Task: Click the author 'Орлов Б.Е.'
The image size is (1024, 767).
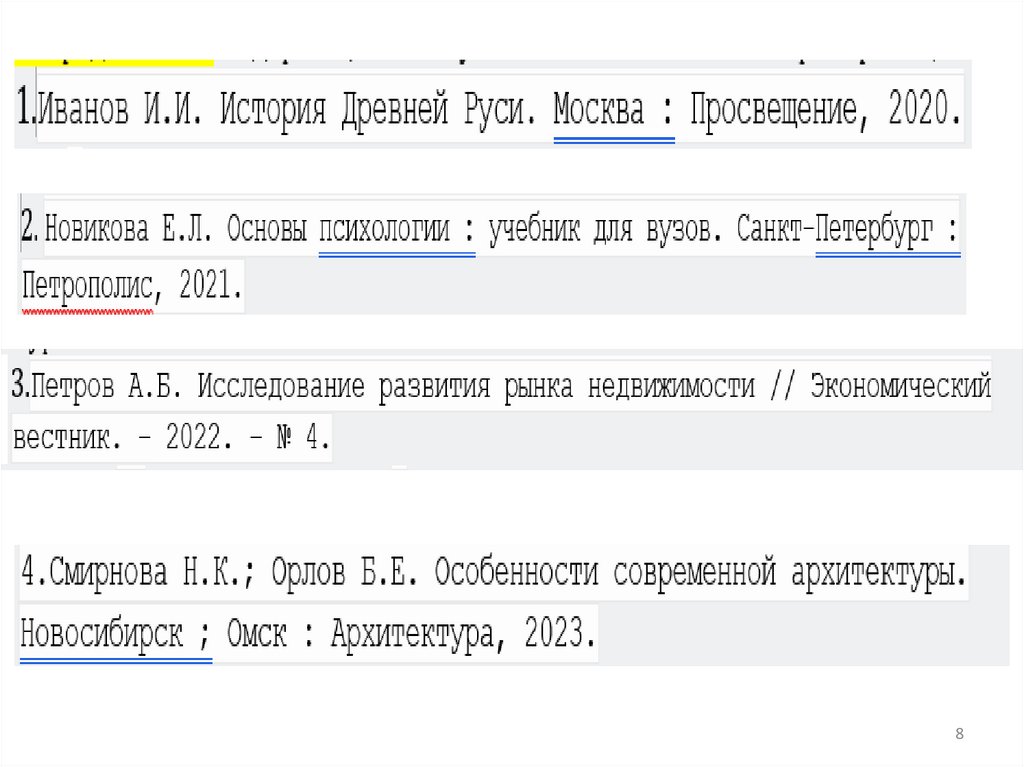Action: (x=344, y=572)
